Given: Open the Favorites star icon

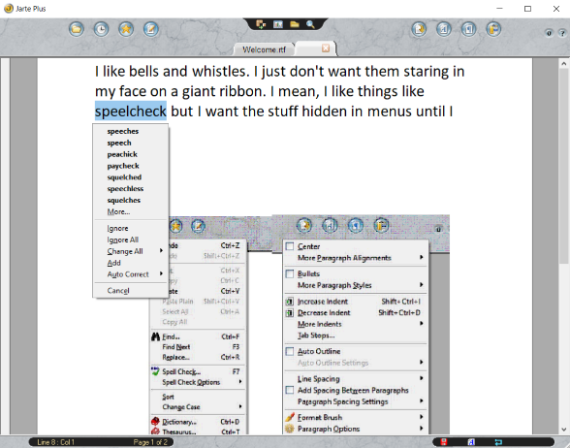Looking at the screenshot, I should [126, 29].
